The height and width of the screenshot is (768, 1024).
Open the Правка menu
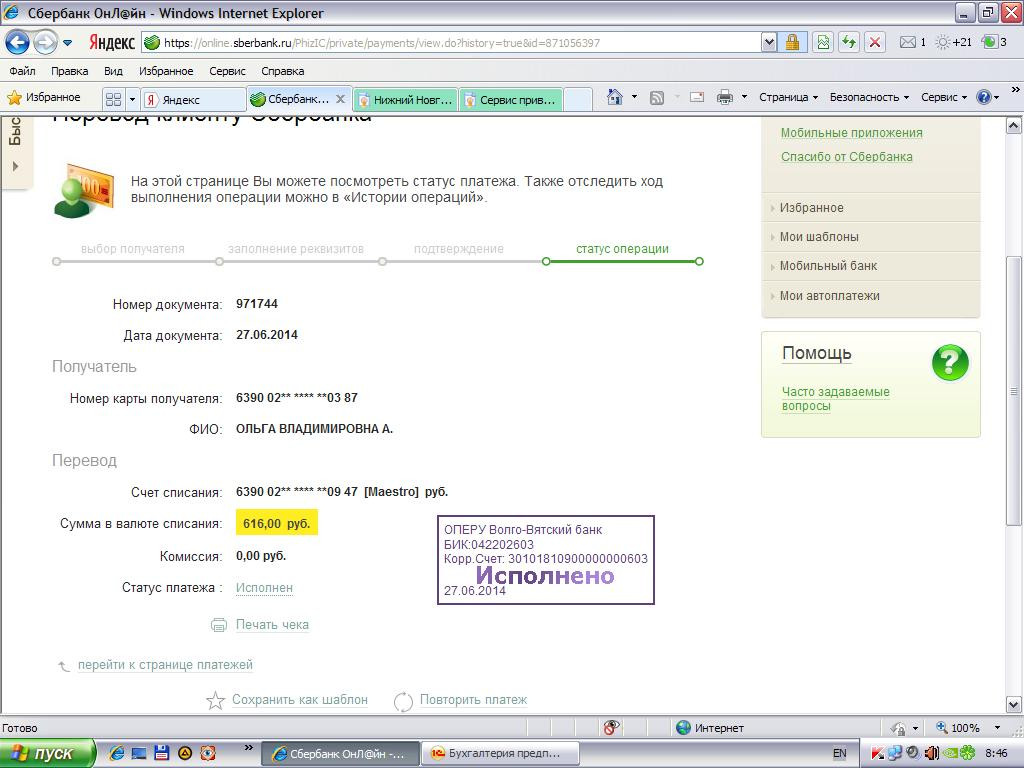[69, 71]
